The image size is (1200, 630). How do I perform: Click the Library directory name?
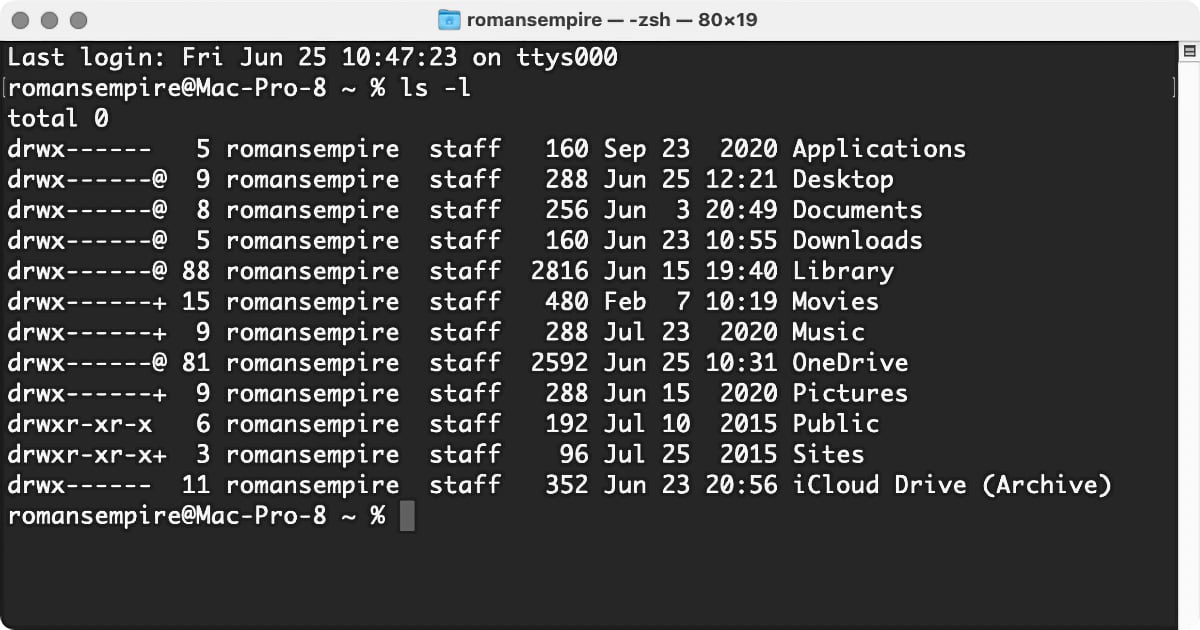tap(843, 271)
